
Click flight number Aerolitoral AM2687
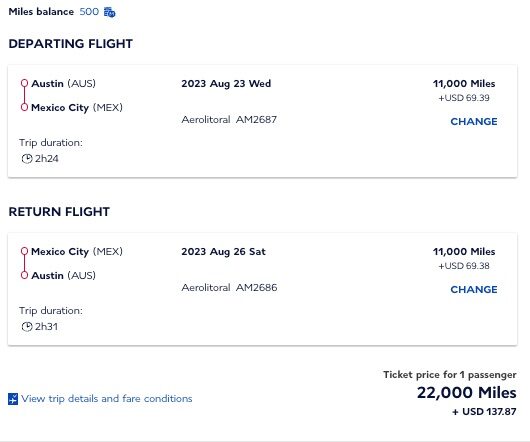pos(229,119)
